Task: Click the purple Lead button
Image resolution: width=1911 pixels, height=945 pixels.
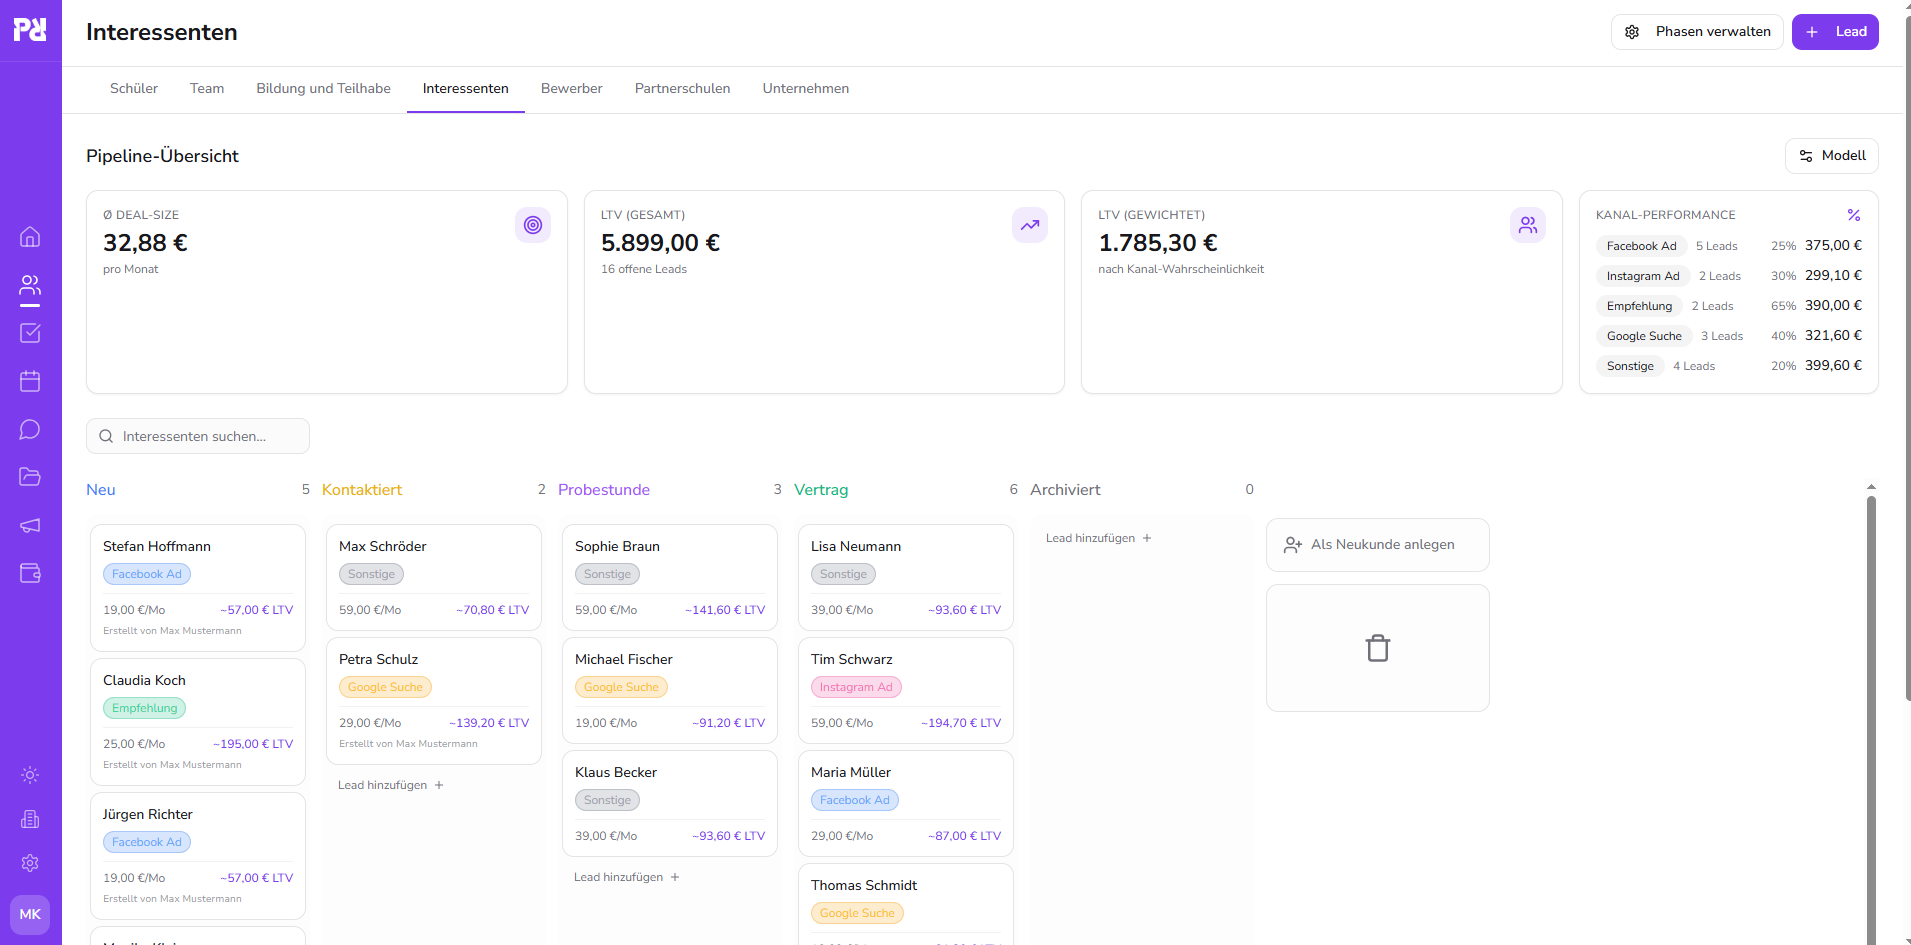Action: [1835, 32]
